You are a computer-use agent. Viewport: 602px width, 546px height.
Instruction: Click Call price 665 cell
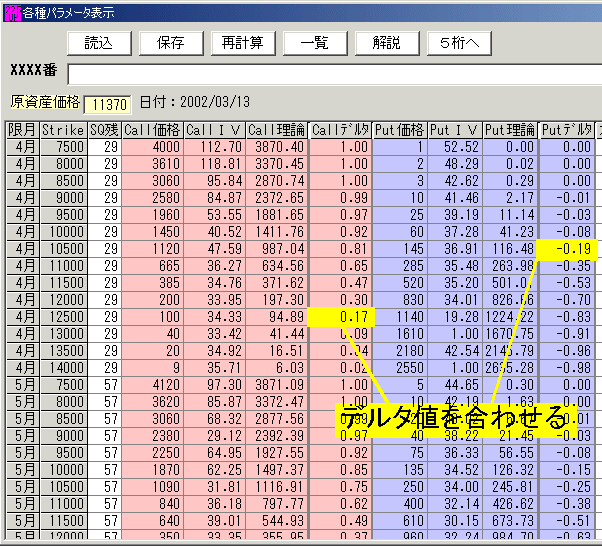[x=152, y=266]
